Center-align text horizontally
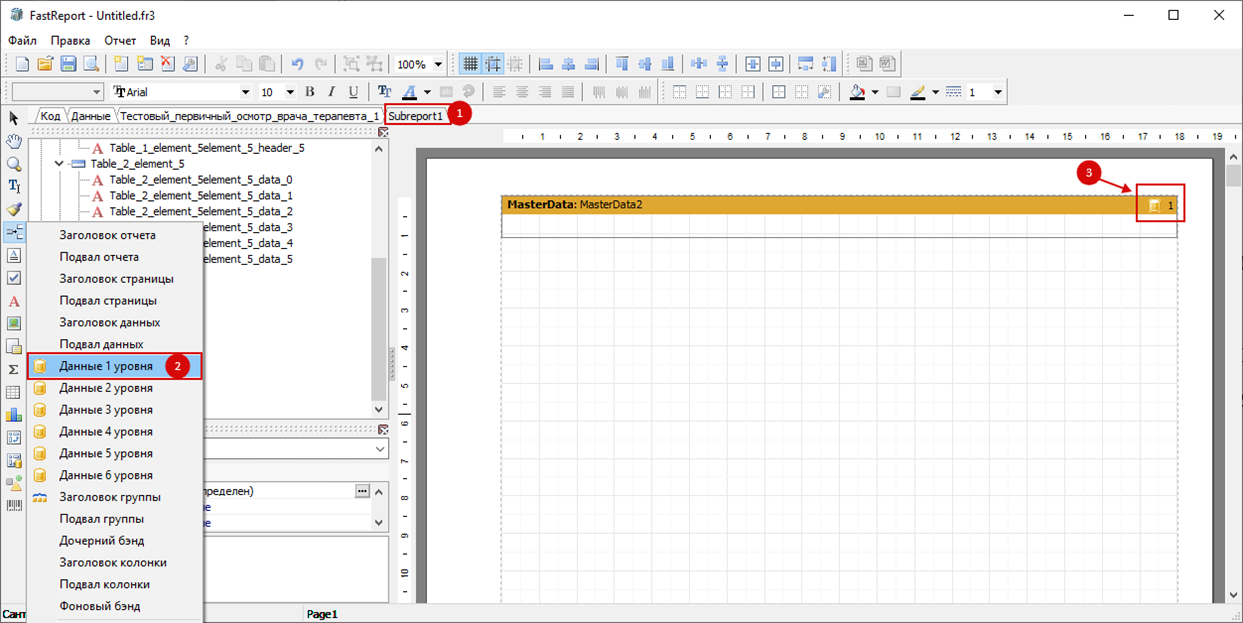 tap(520, 92)
